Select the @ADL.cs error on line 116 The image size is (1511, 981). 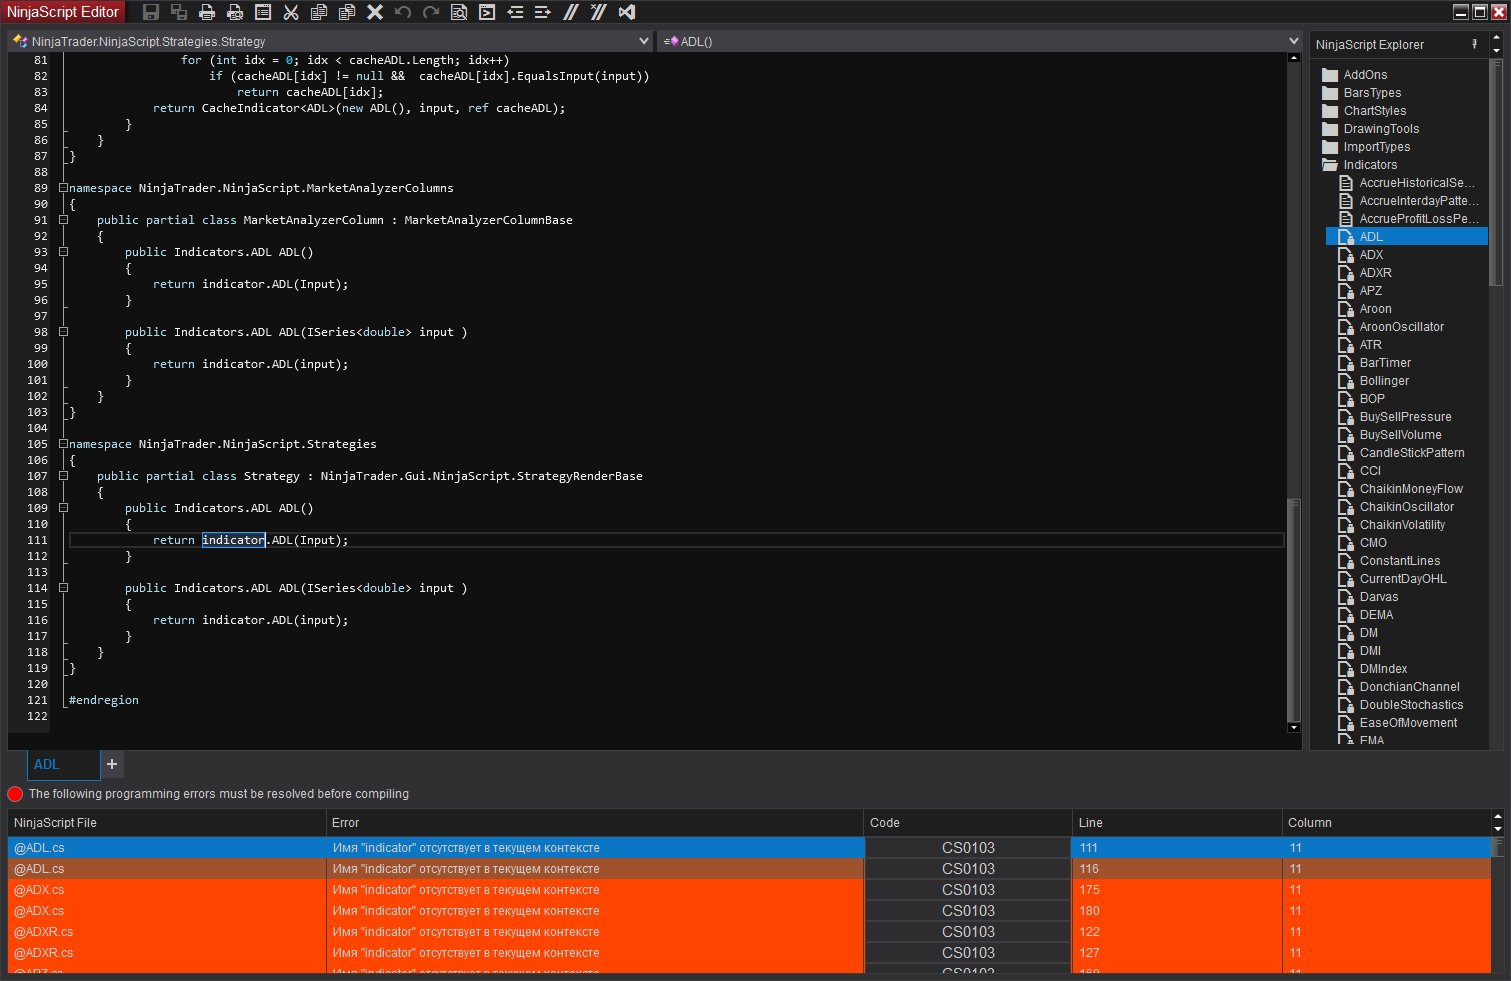point(749,869)
